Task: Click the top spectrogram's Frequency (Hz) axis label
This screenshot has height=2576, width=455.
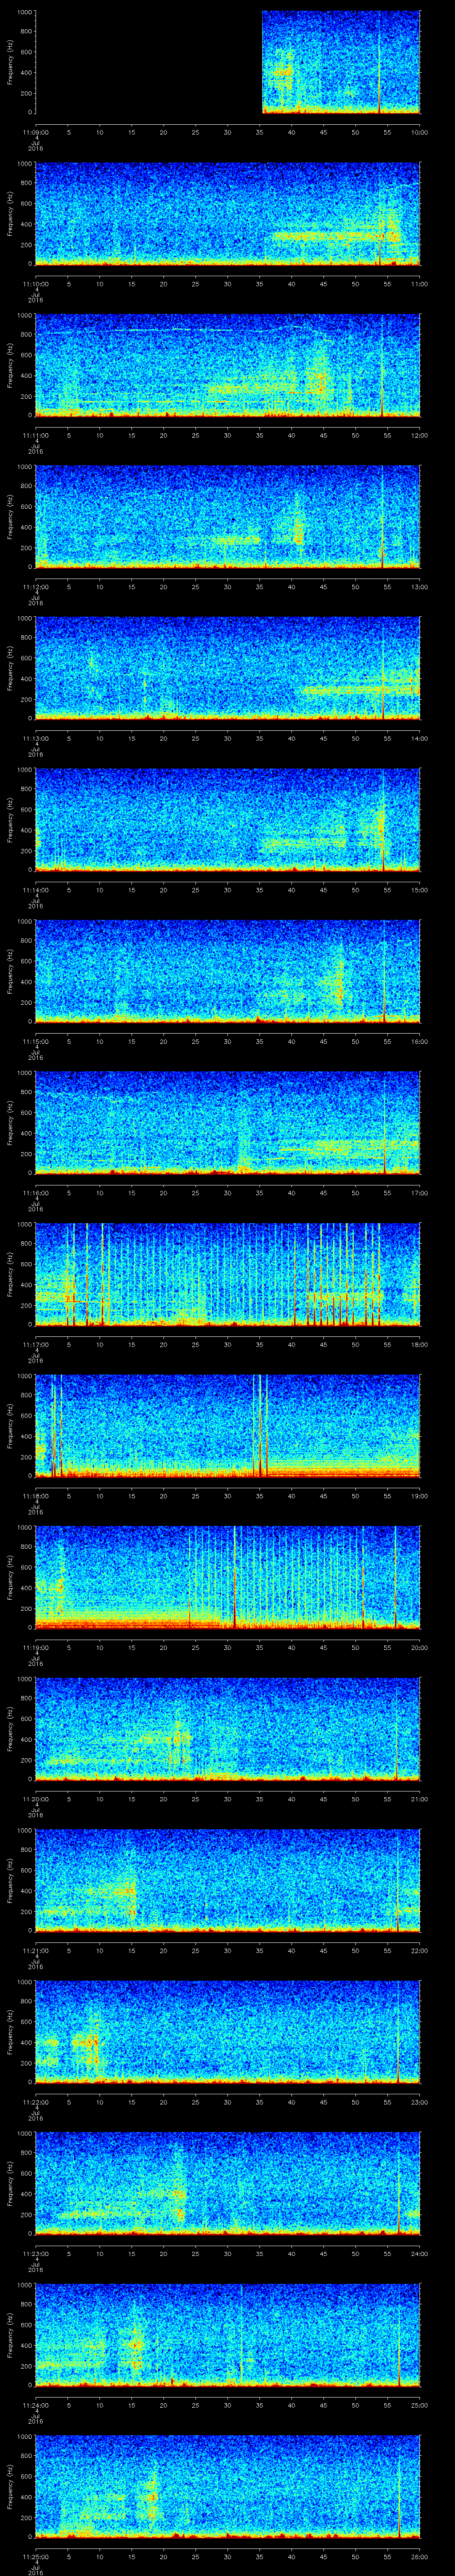Action: click(10, 62)
